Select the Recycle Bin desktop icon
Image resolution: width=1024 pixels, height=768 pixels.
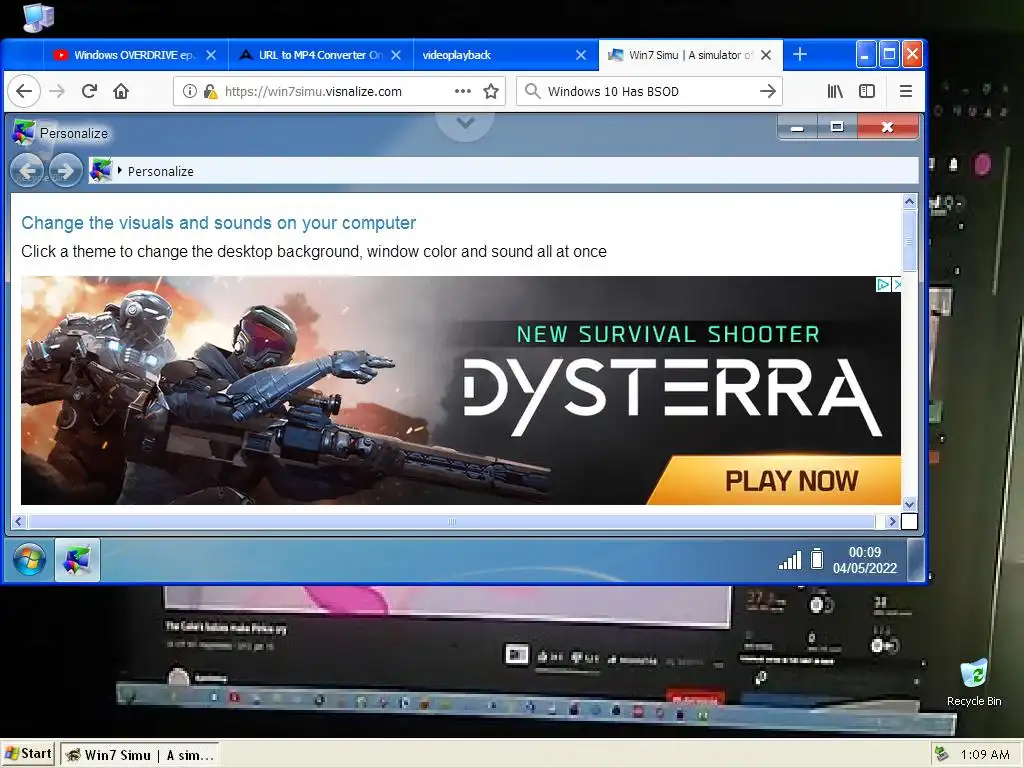[x=974, y=682]
